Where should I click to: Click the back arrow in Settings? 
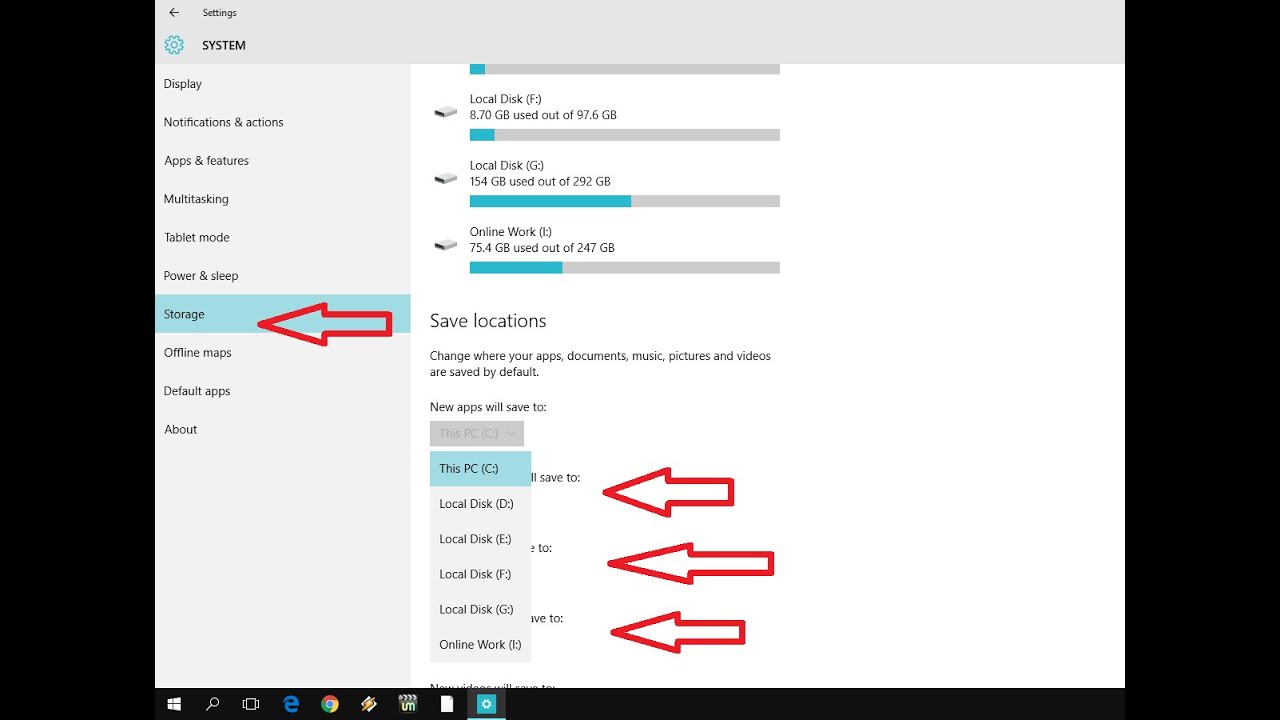(x=174, y=13)
